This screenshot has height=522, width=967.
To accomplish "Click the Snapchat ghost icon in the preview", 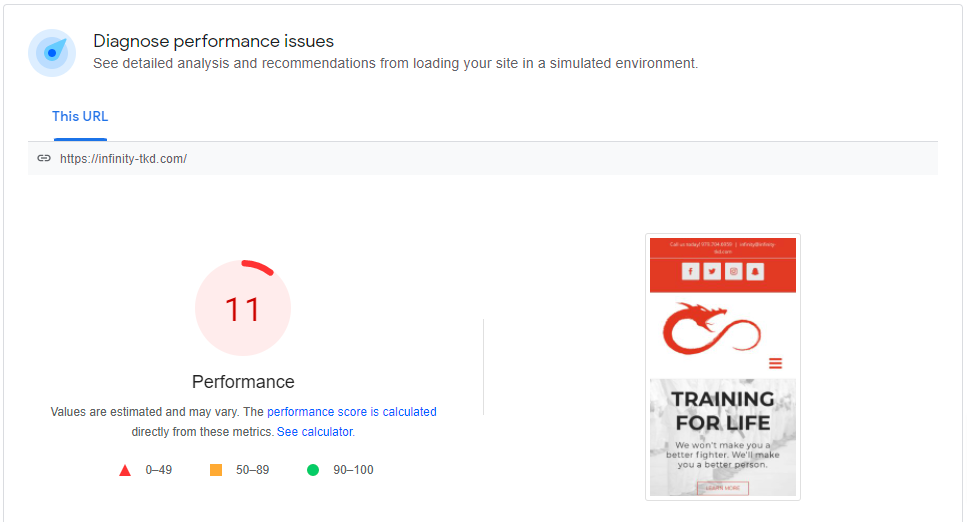I will 755,271.
